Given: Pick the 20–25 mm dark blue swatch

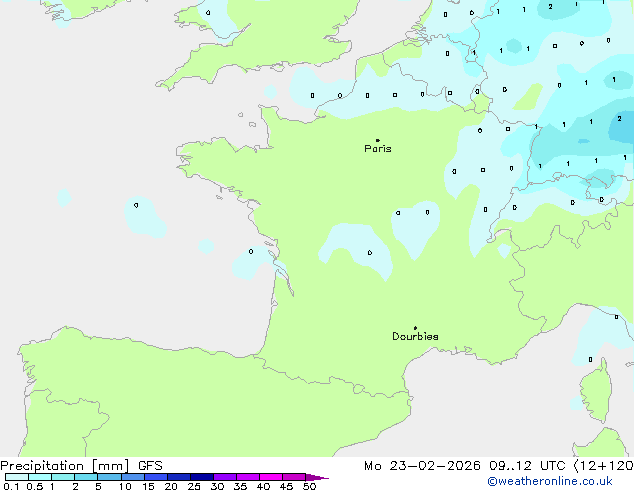Looking at the screenshot, I should tap(178, 477).
